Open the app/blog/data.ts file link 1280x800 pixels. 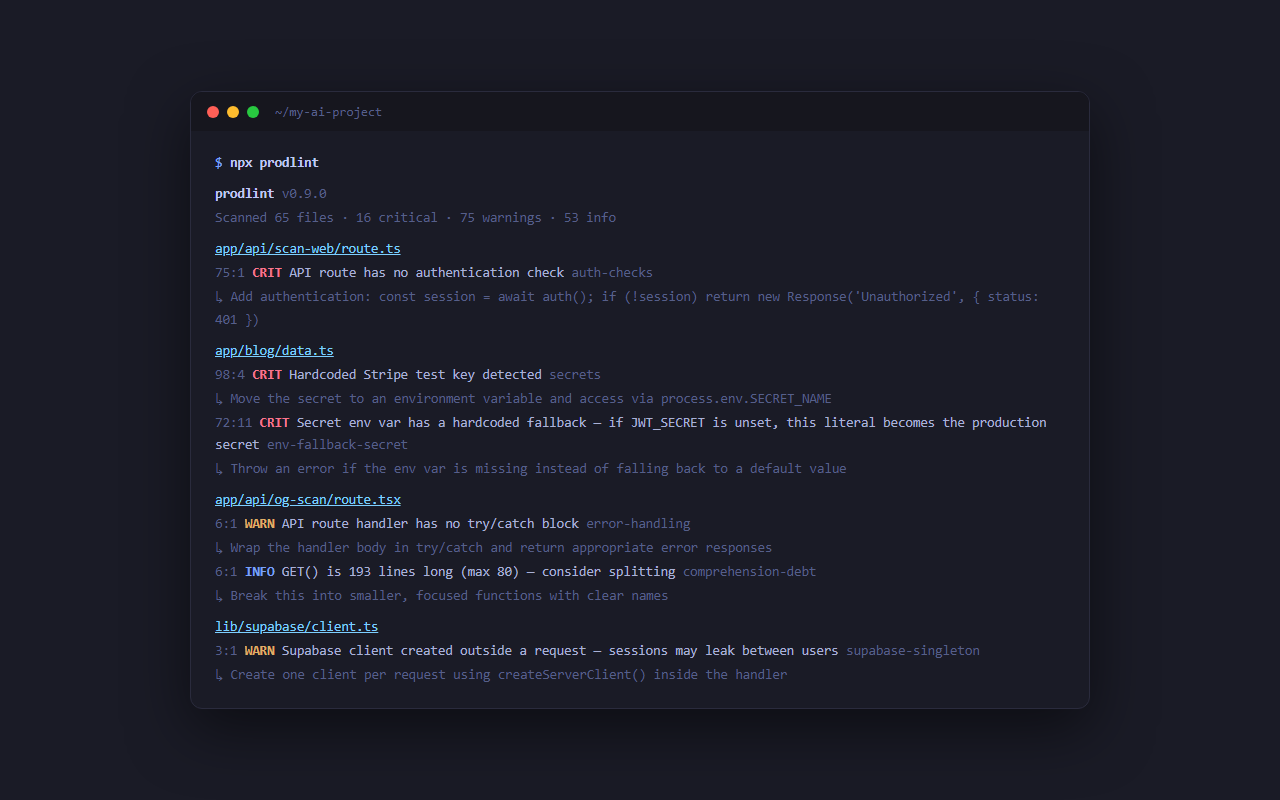[x=274, y=350]
